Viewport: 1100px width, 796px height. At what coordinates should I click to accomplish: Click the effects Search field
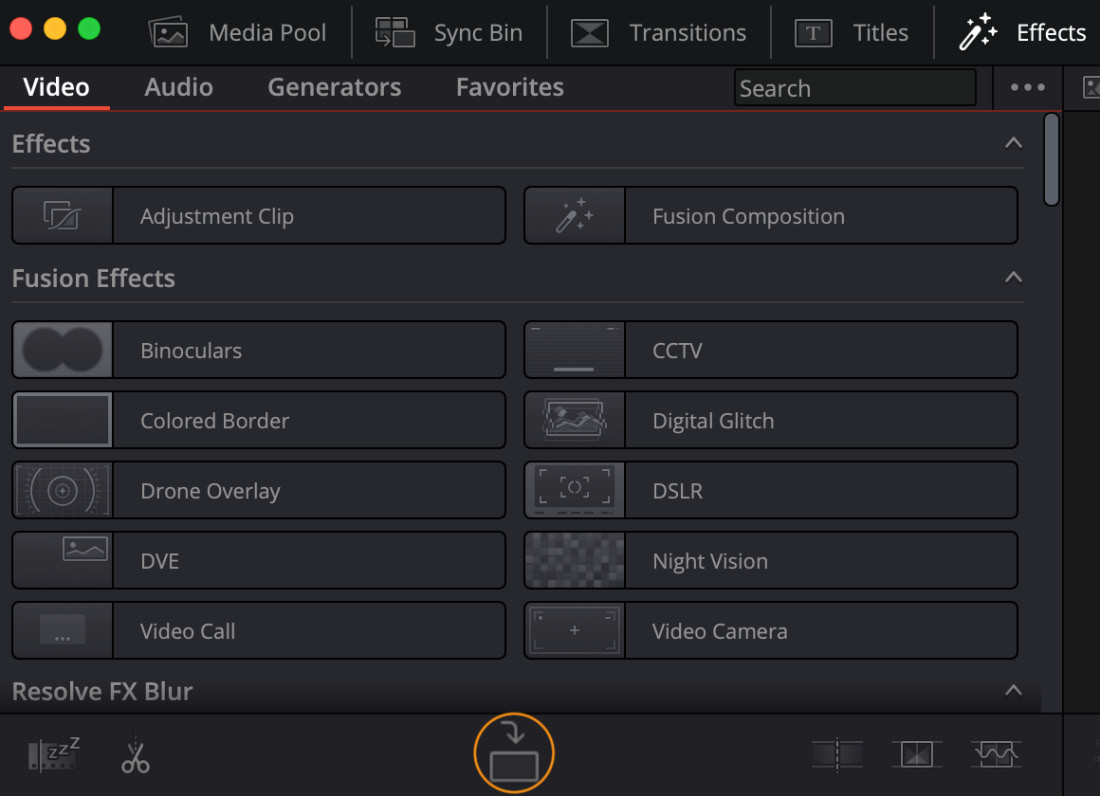tap(854, 88)
